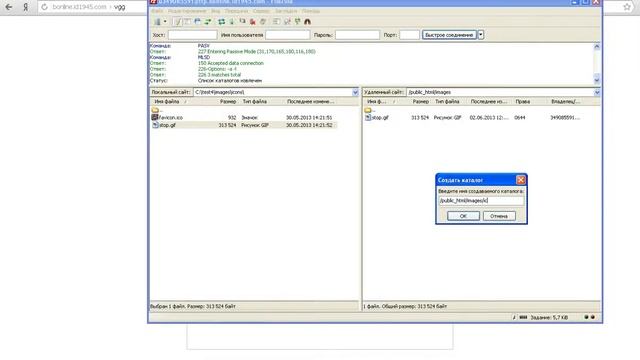
Task: Open the Помощь menu
Action: pos(311,11)
